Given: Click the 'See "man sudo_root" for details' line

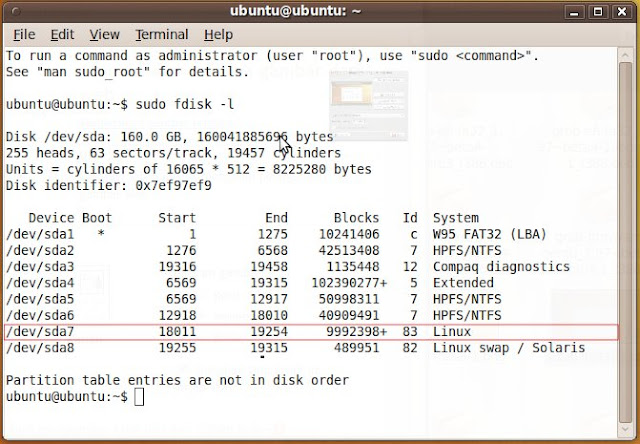Looking at the screenshot, I should click(127, 72).
